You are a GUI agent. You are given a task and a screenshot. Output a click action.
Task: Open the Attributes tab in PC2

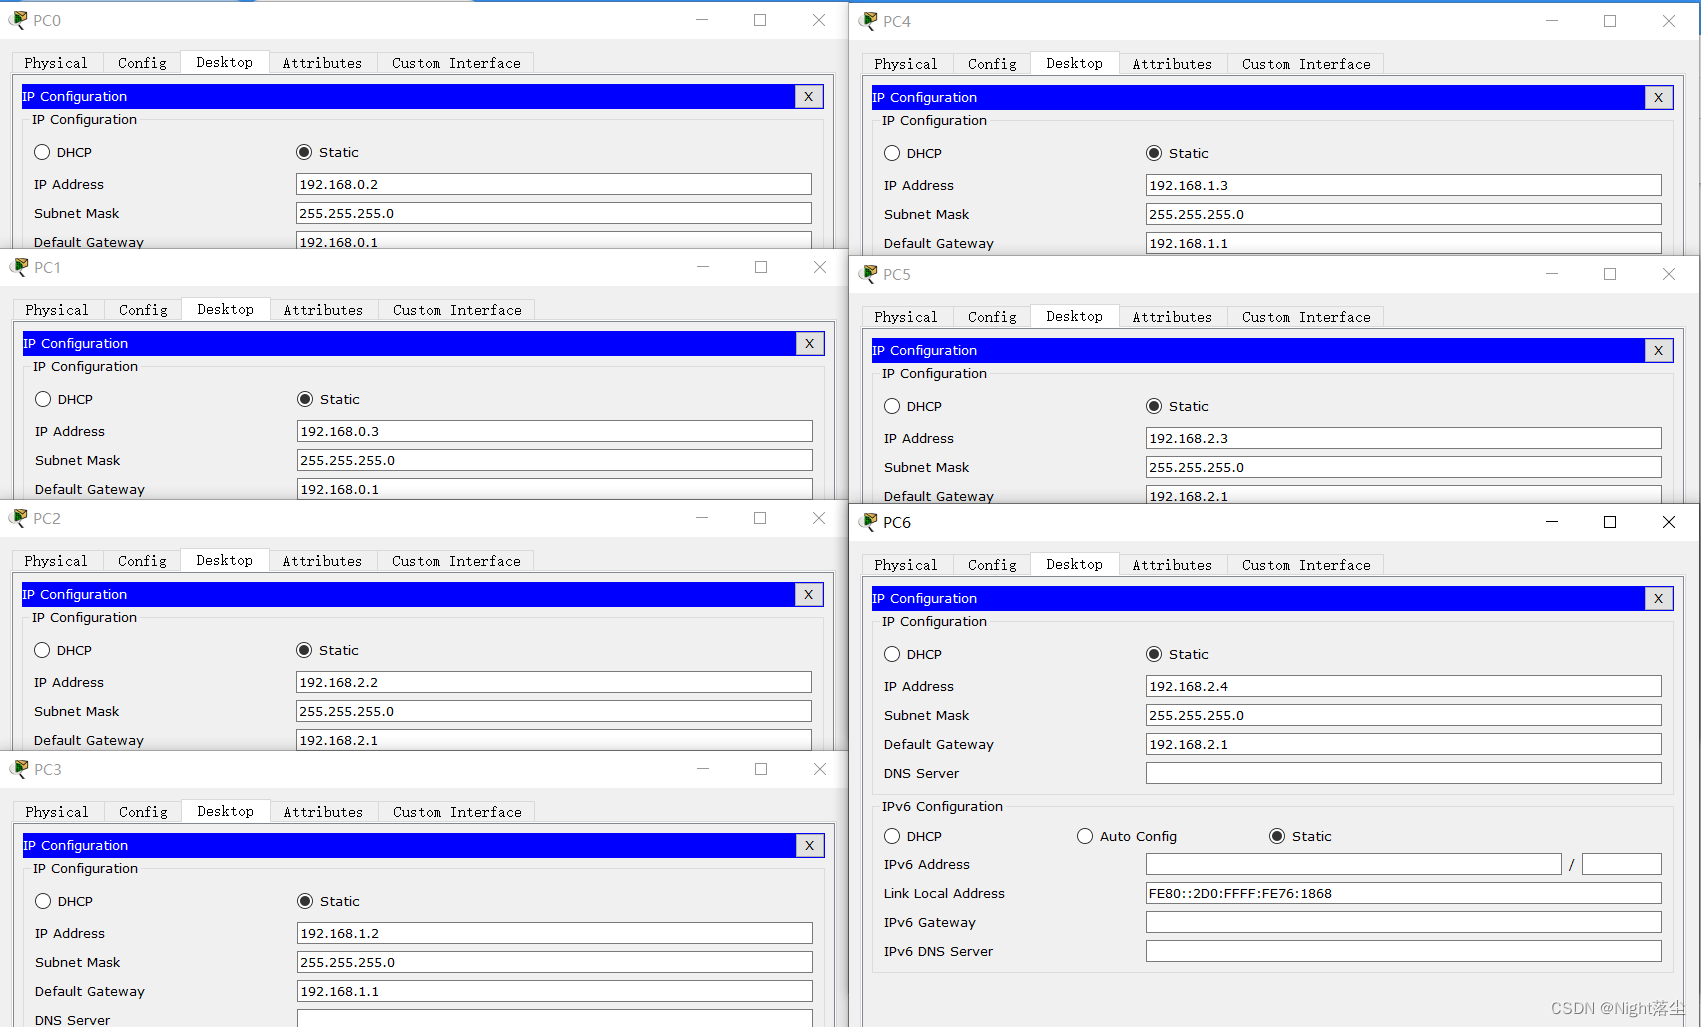coord(322,561)
